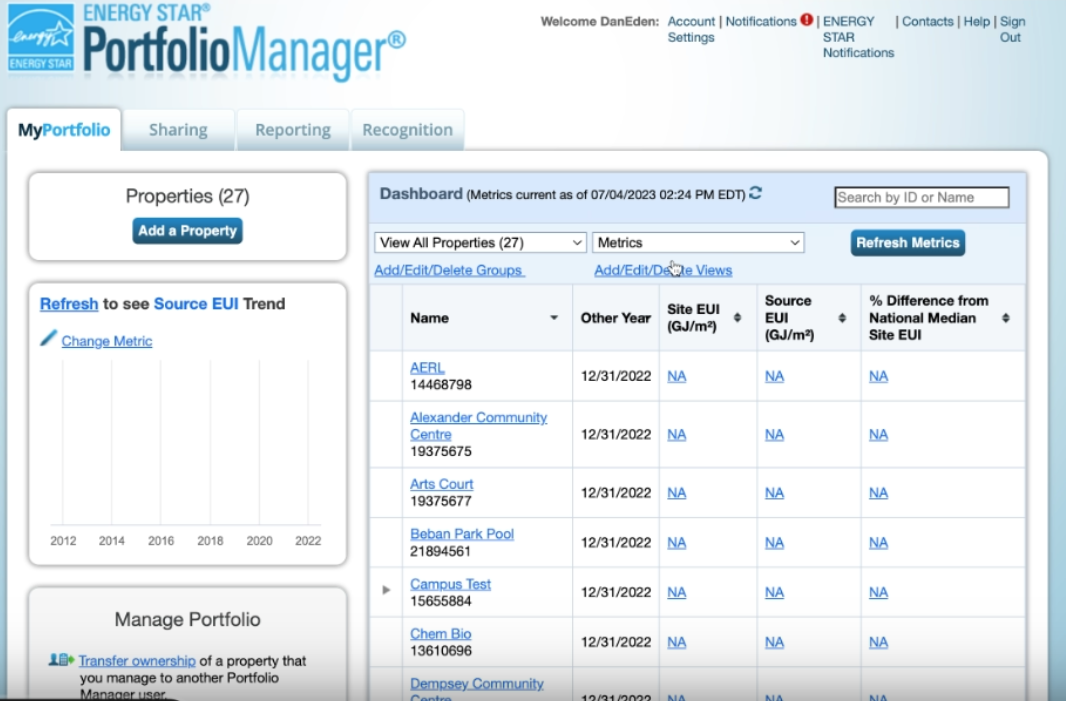Image resolution: width=1066 pixels, height=701 pixels.
Task: Click Add/Edit/Delete Groups link
Action: pyautogui.click(x=449, y=270)
